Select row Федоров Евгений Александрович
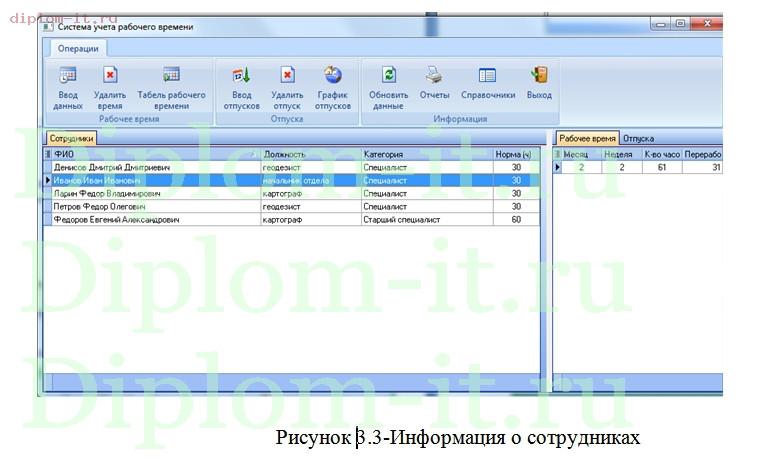 (291, 220)
